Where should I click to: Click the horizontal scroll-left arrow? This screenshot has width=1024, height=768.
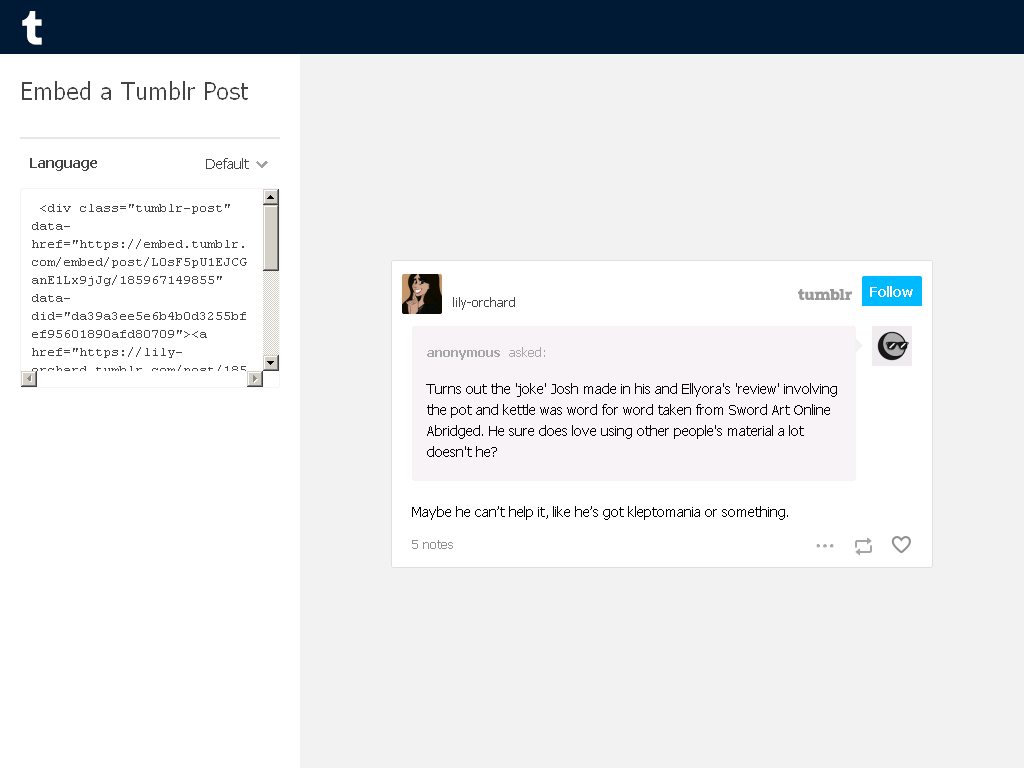pyautogui.click(x=29, y=379)
